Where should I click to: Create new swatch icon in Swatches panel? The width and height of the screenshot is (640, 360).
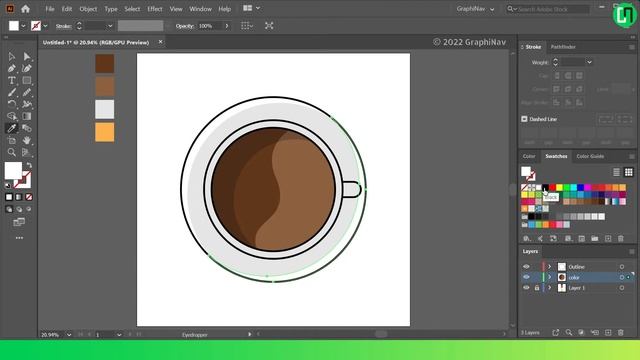point(608,238)
